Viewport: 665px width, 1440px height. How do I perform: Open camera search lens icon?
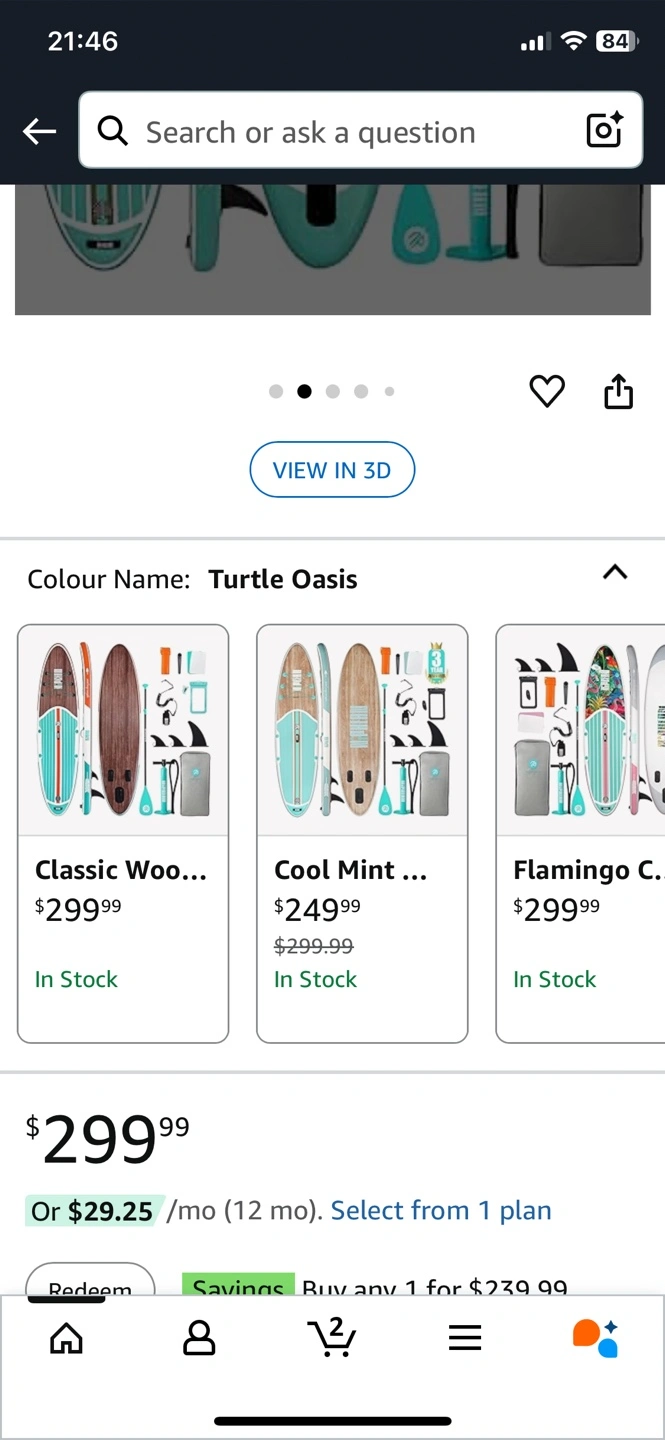click(x=604, y=131)
